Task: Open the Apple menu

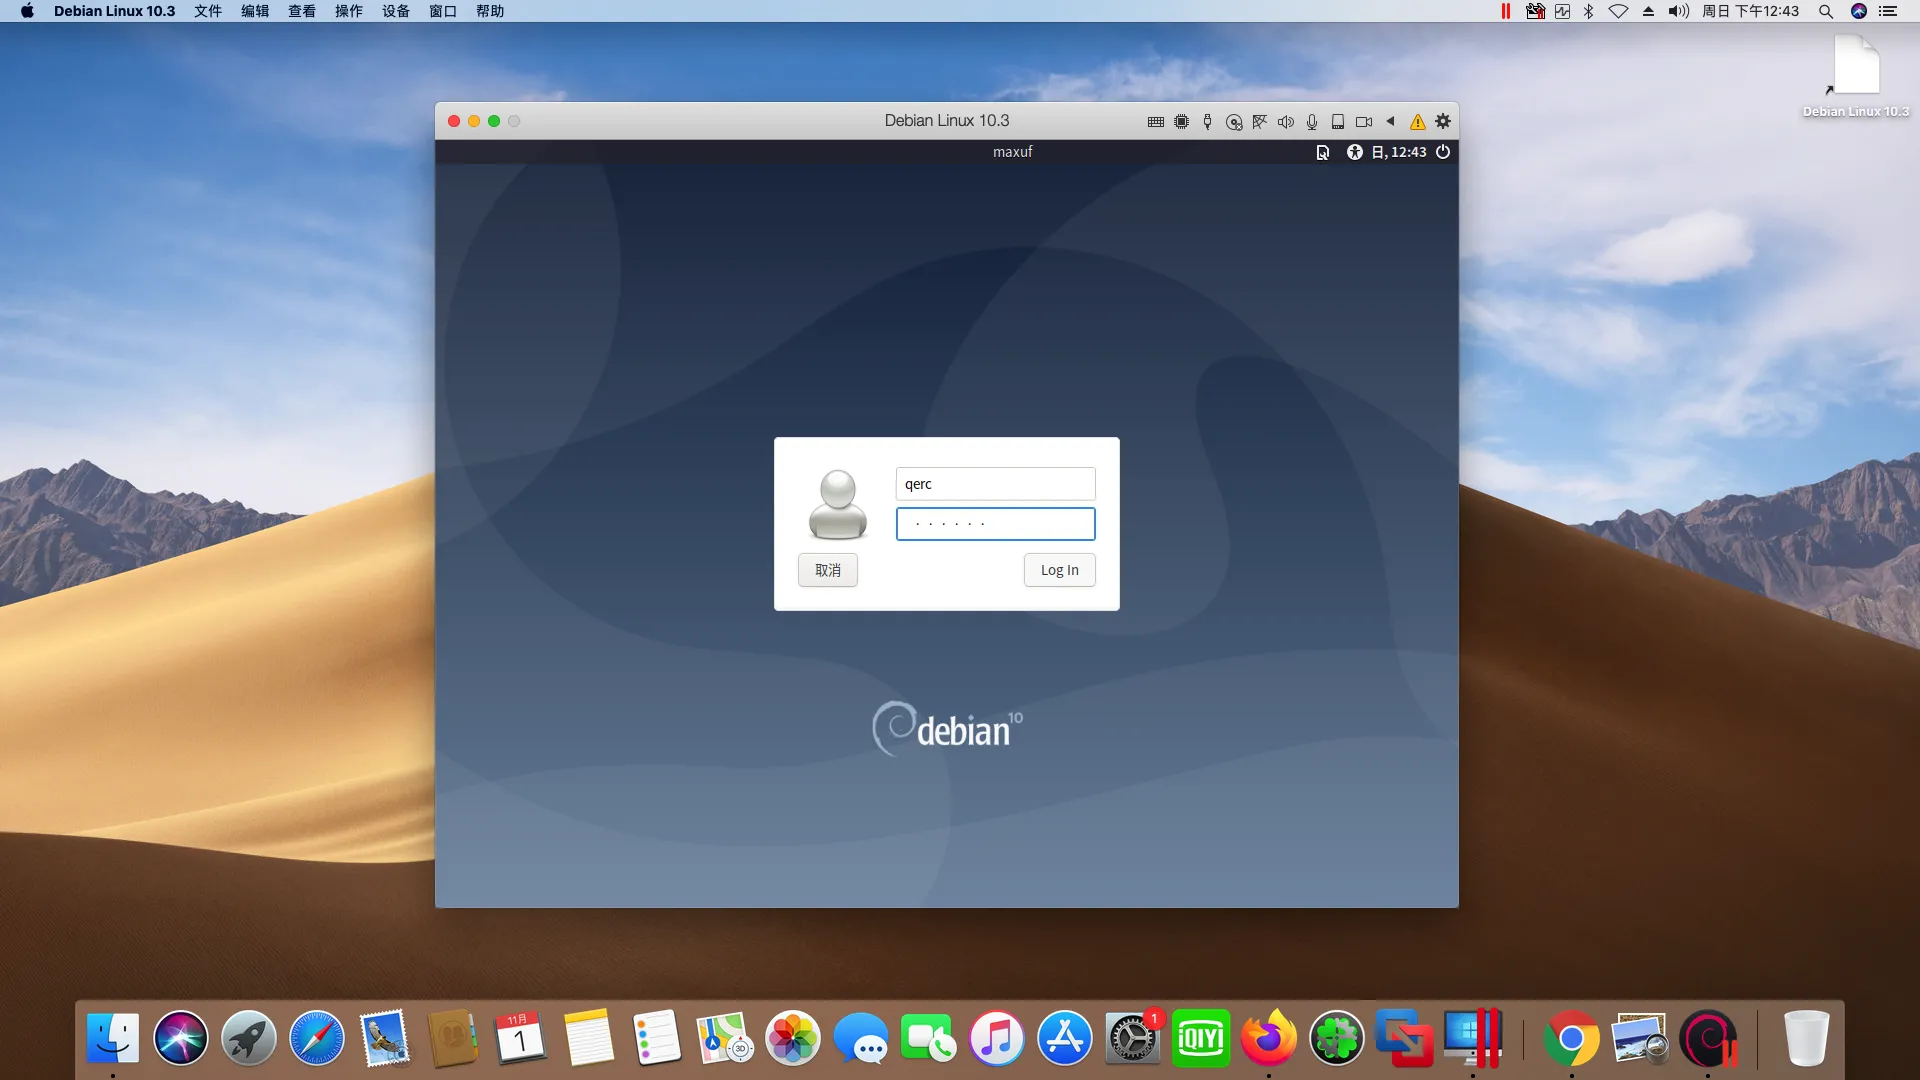Action: click(x=27, y=11)
